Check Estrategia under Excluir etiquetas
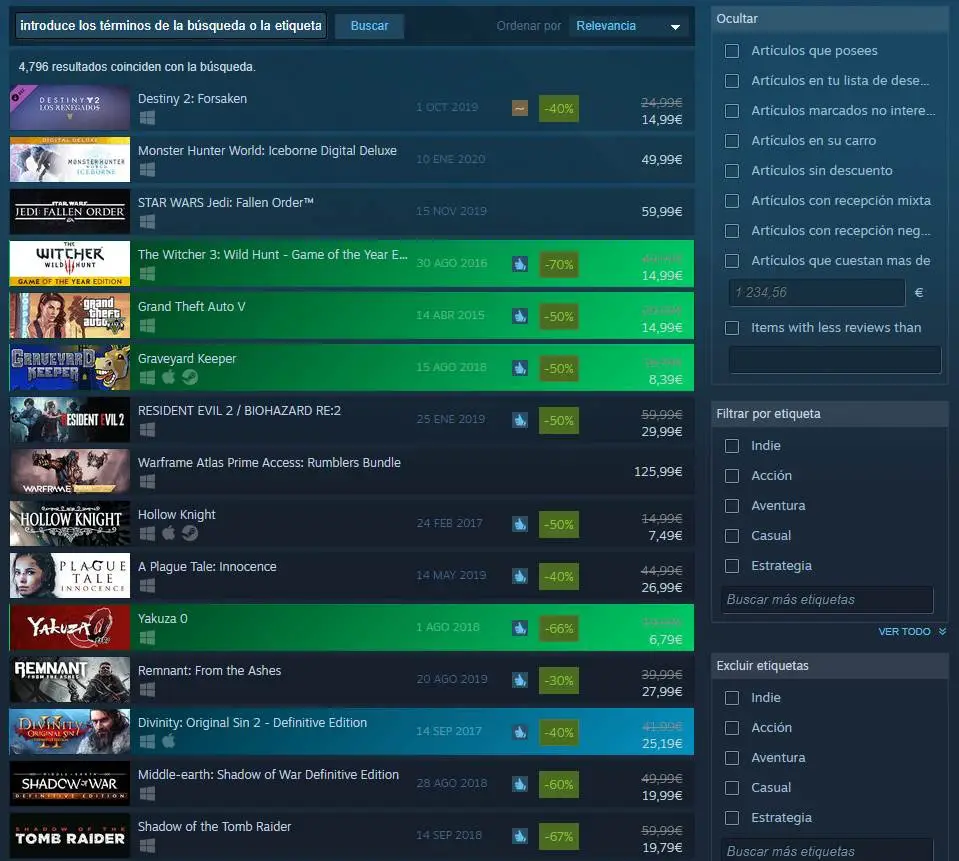The image size is (959, 861). point(731,818)
